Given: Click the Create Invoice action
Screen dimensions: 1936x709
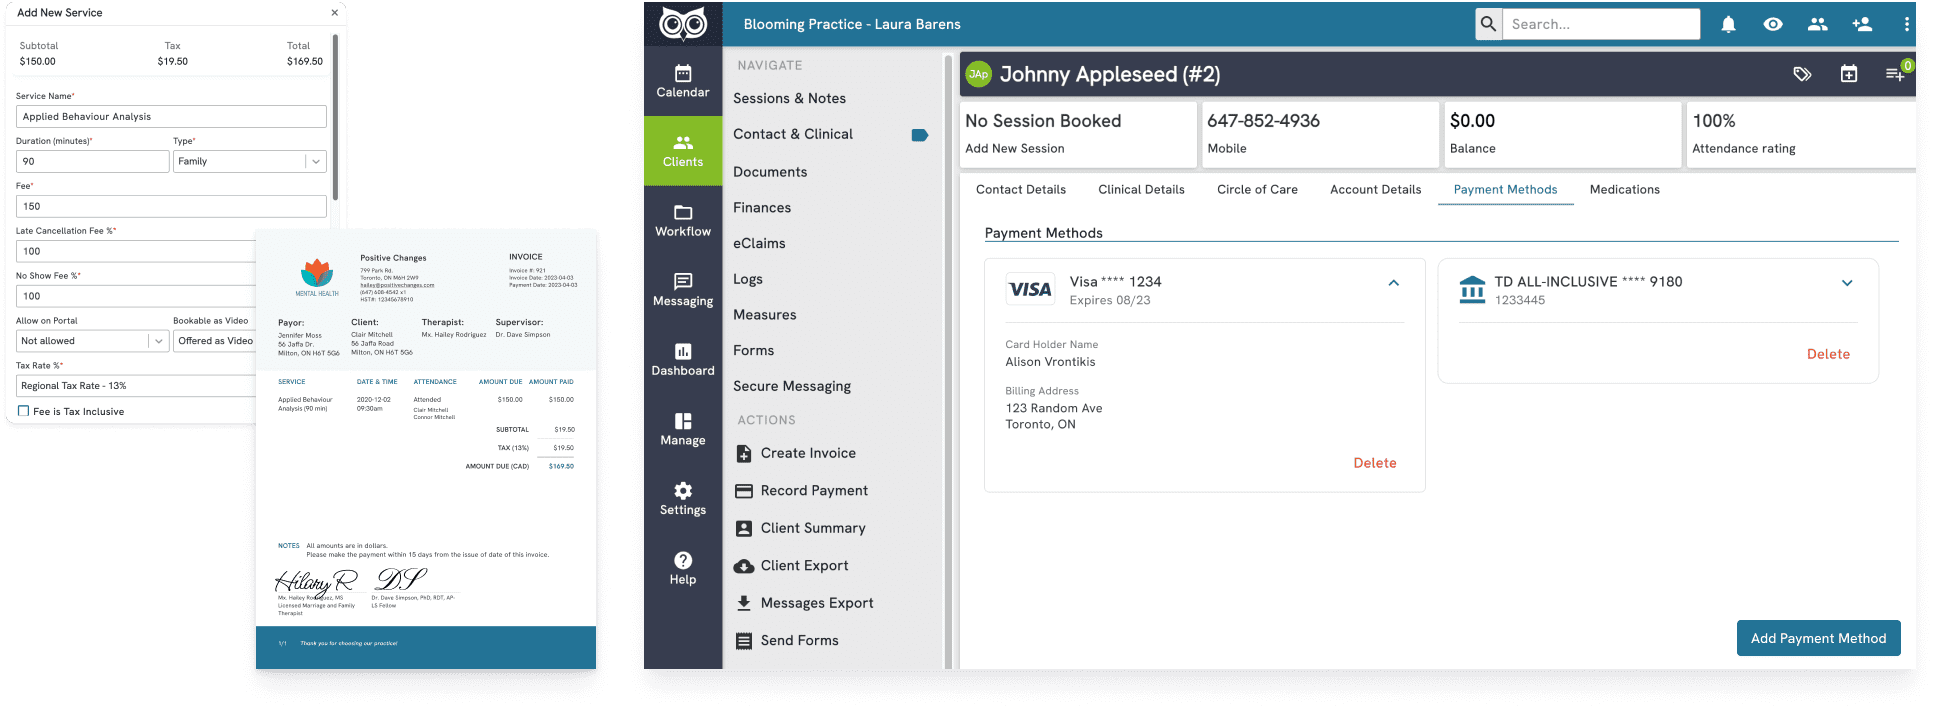Looking at the screenshot, I should (x=807, y=453).
